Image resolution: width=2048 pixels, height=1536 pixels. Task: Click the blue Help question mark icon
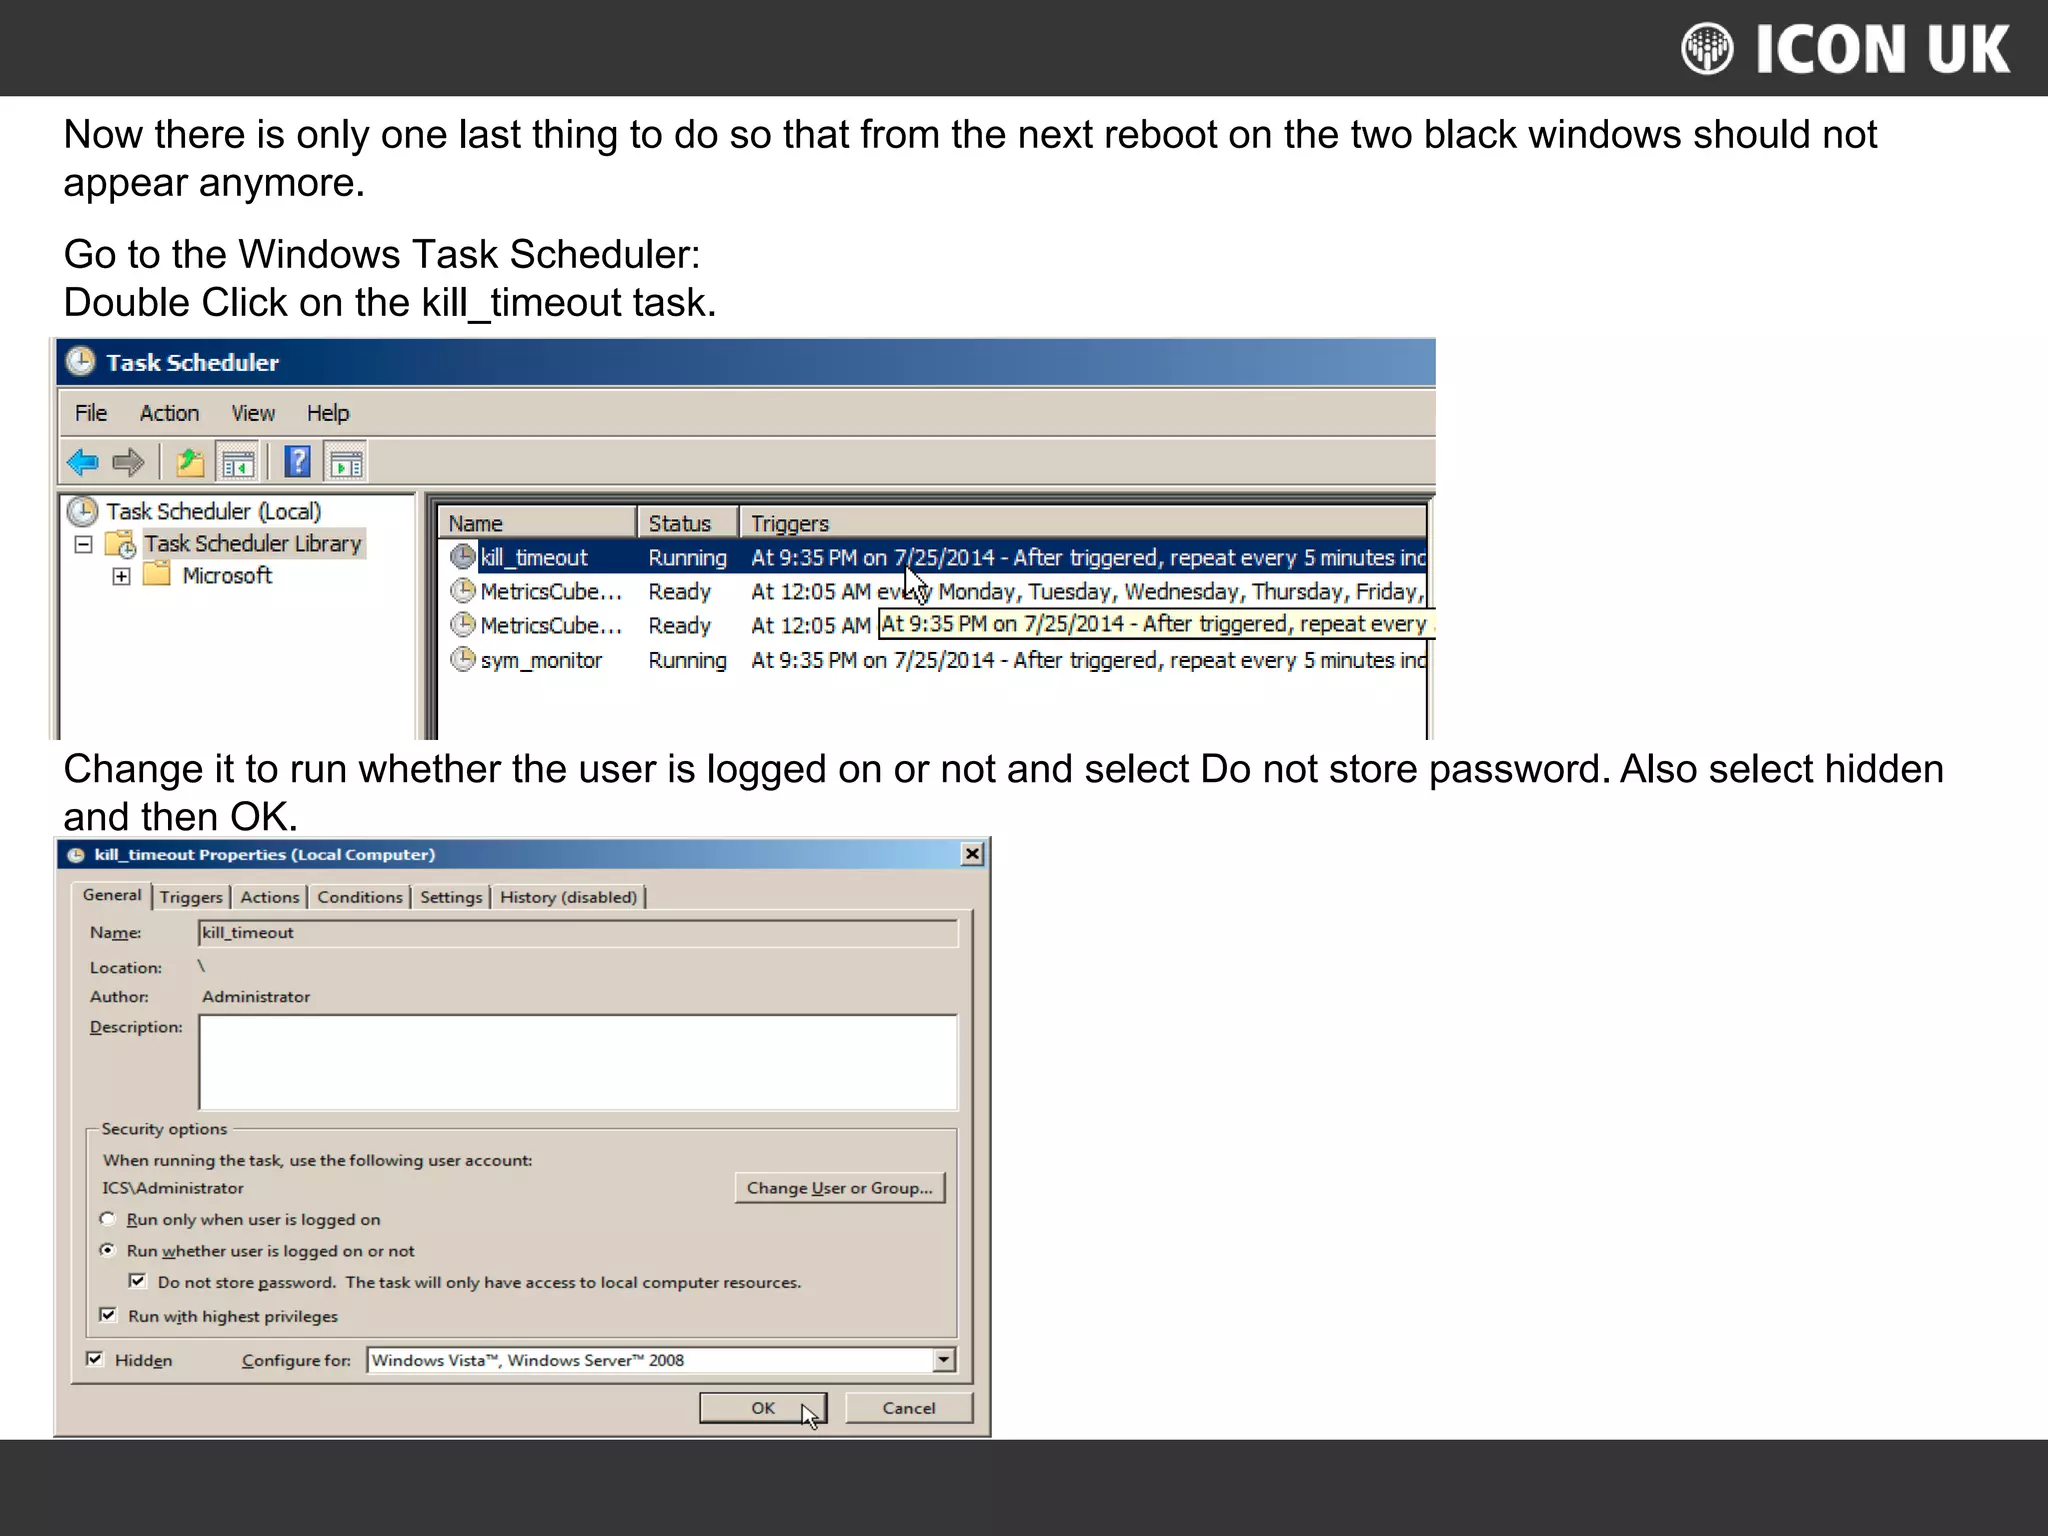pyautogui.click(x=298, y=462)
